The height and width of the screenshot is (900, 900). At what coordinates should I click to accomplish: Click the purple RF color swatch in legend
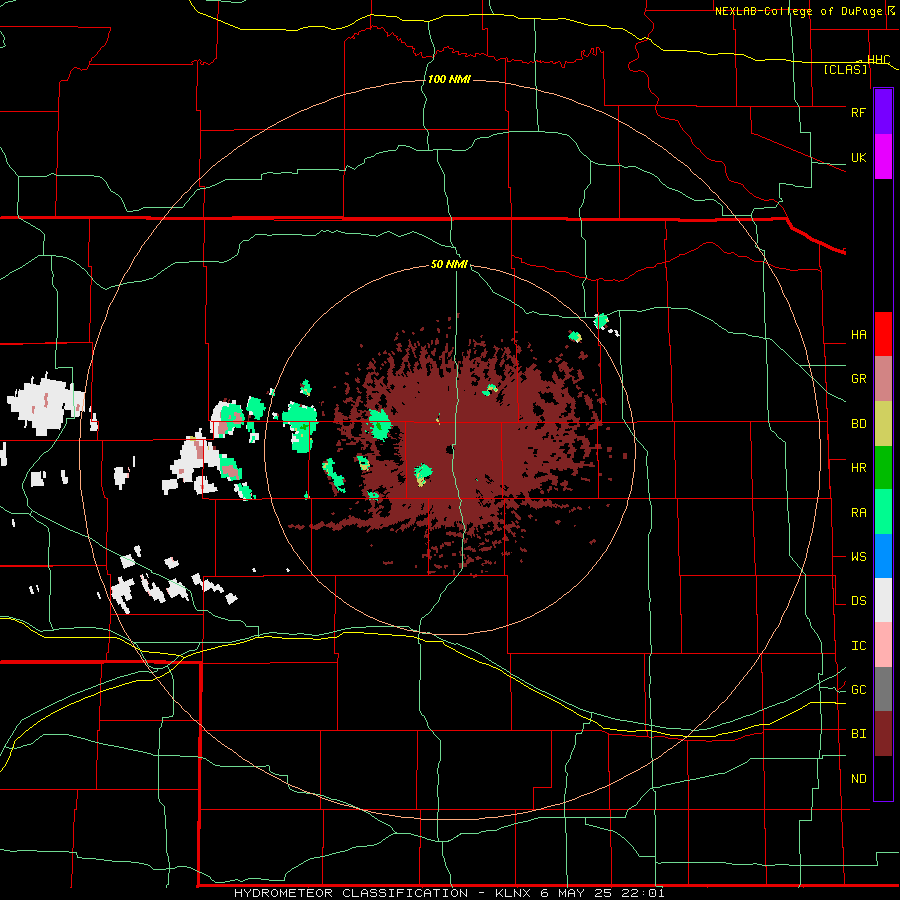click(x=883, y=112)
